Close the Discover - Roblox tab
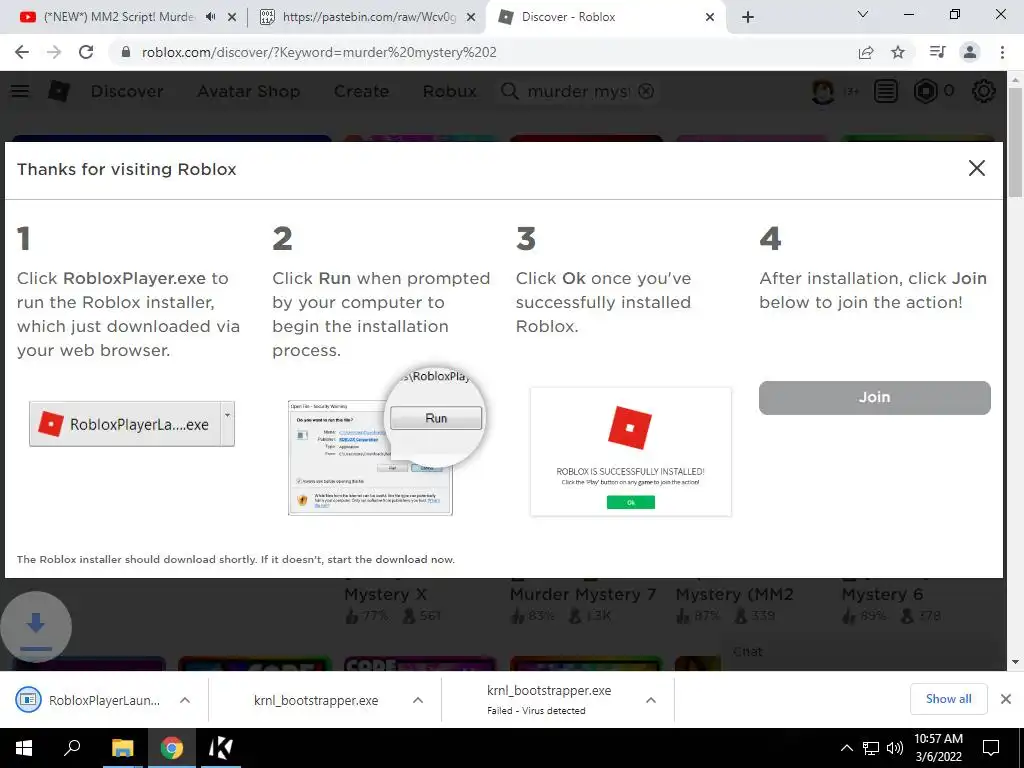The height and width of the screenshot is (768, 1024). pos(710,17)
